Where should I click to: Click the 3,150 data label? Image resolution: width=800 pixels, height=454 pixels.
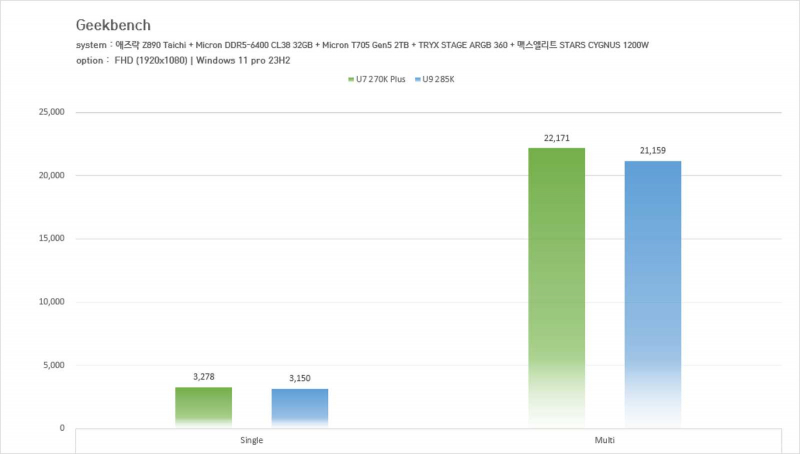299,379
